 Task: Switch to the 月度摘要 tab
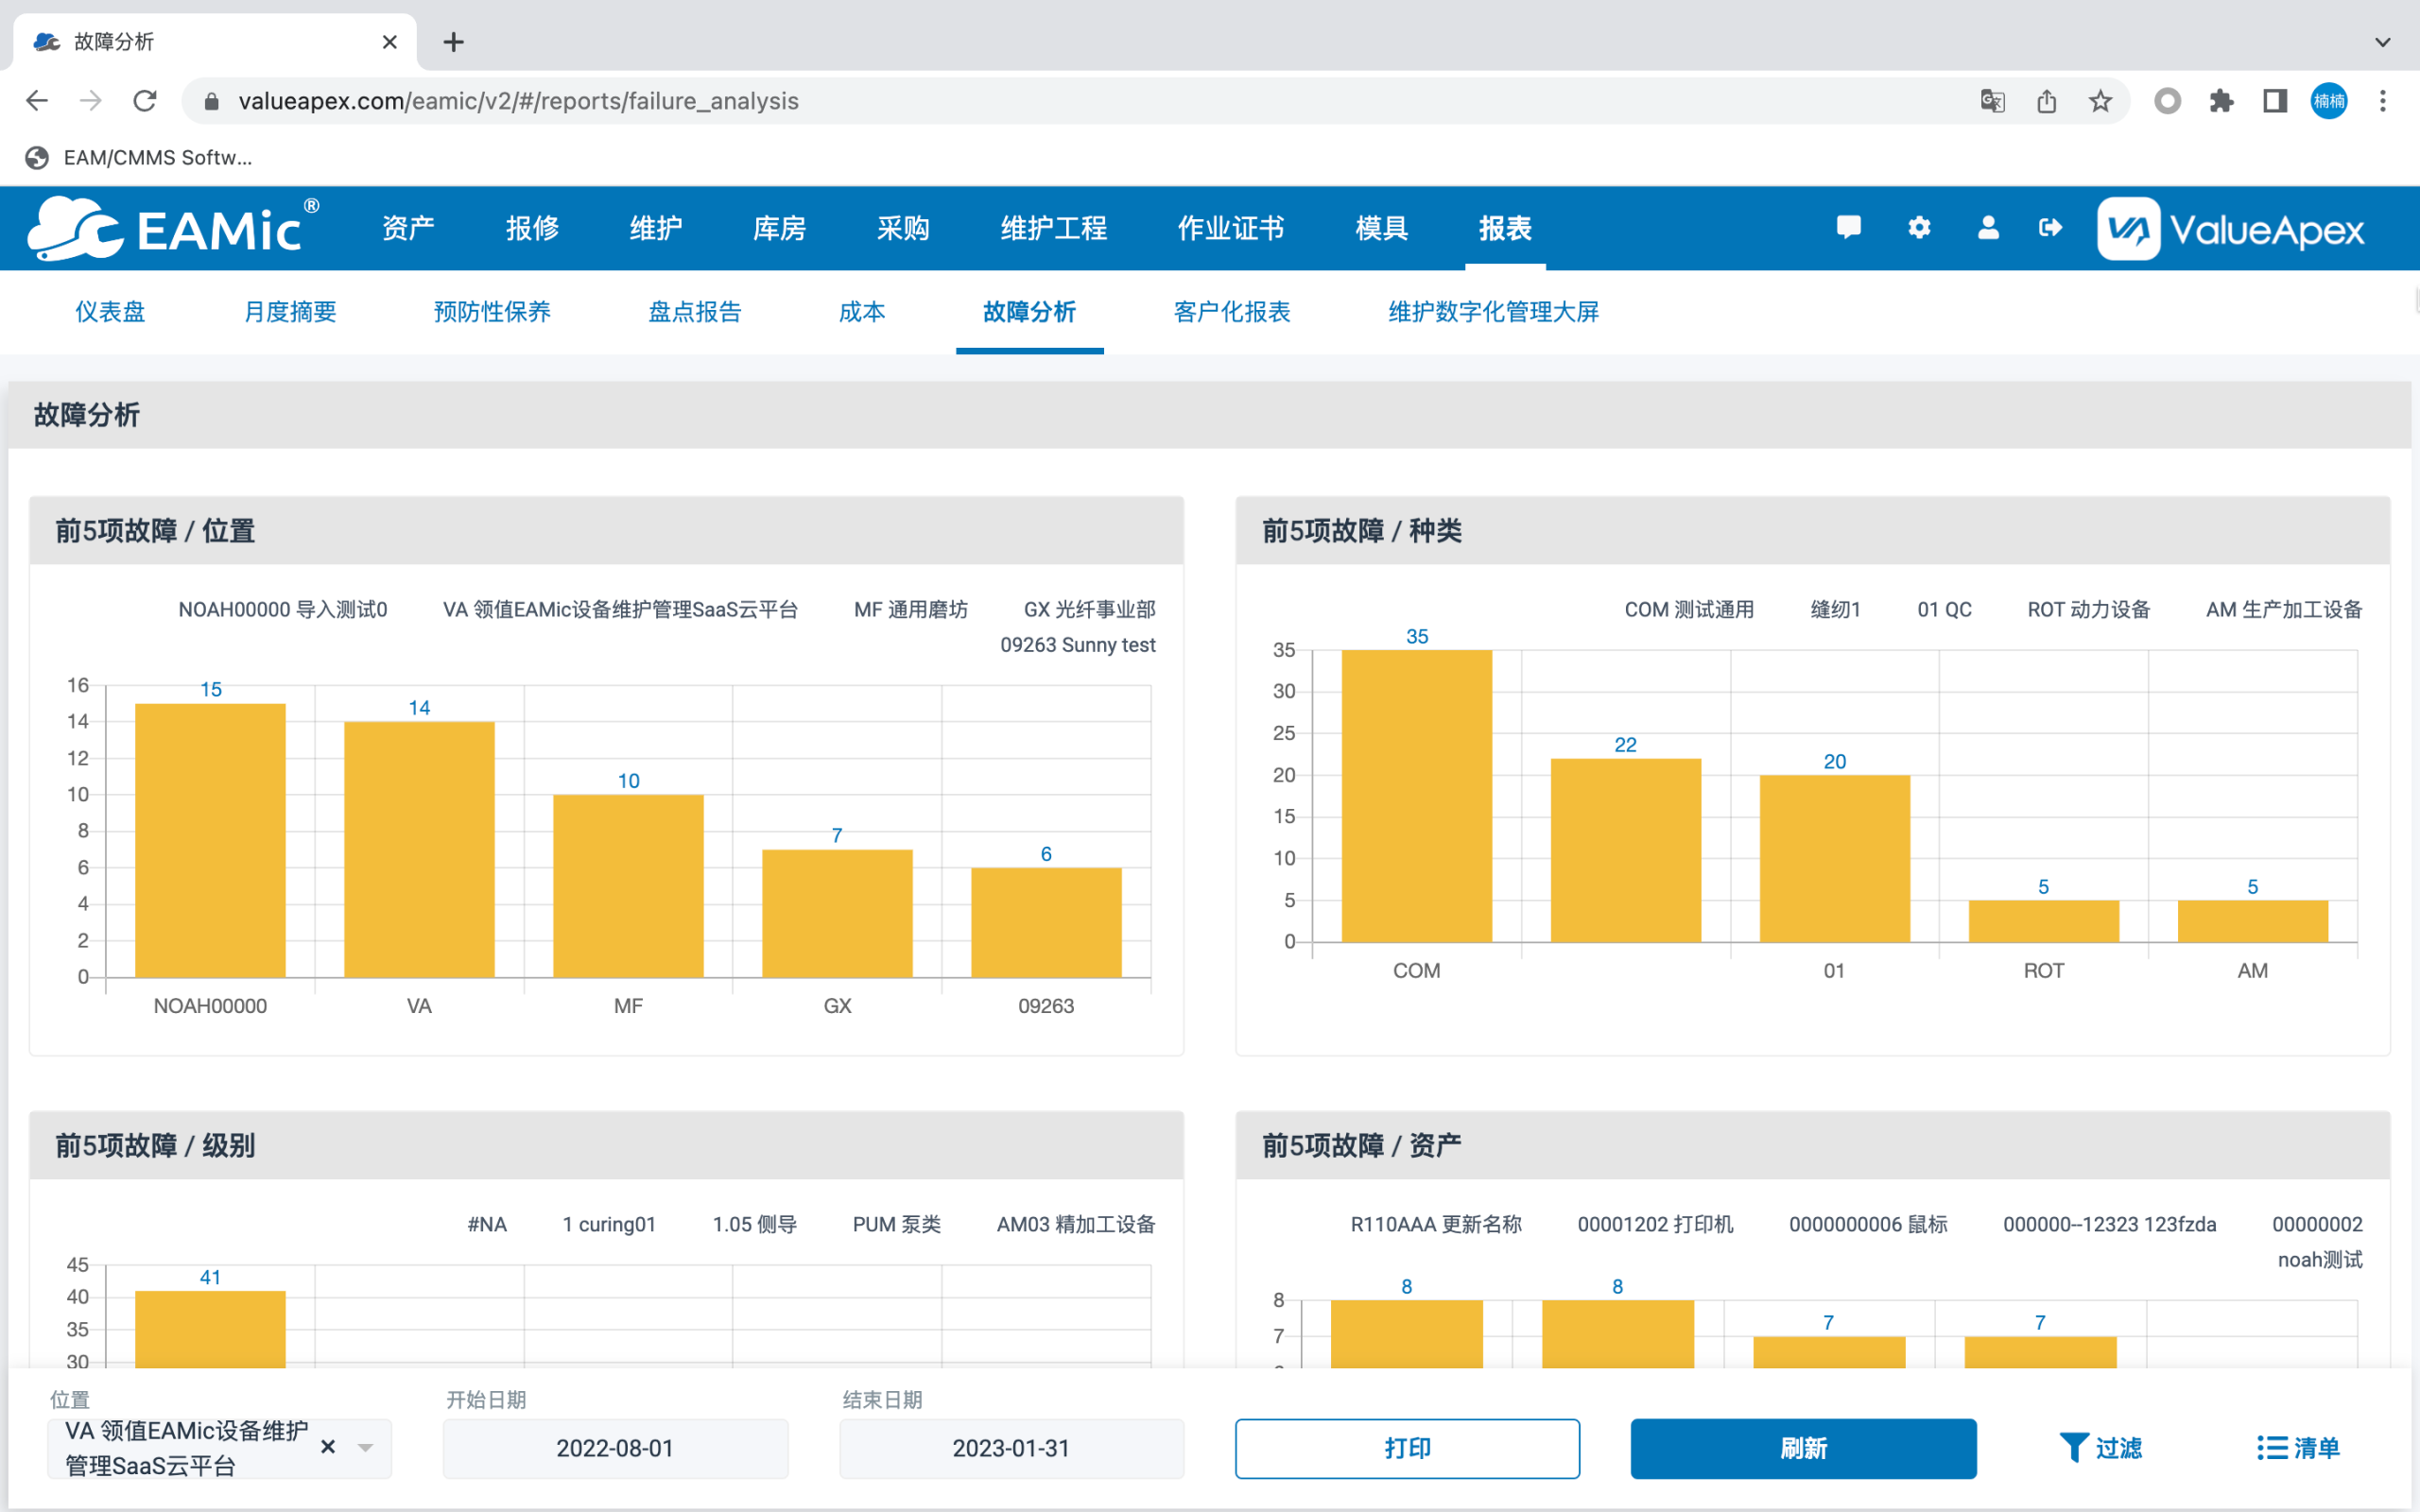point(290,312)
